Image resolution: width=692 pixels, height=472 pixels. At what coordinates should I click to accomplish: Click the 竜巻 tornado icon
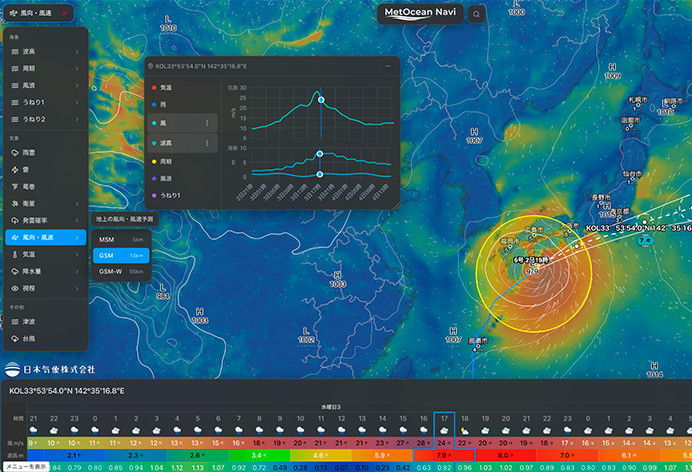click(15, 187)
